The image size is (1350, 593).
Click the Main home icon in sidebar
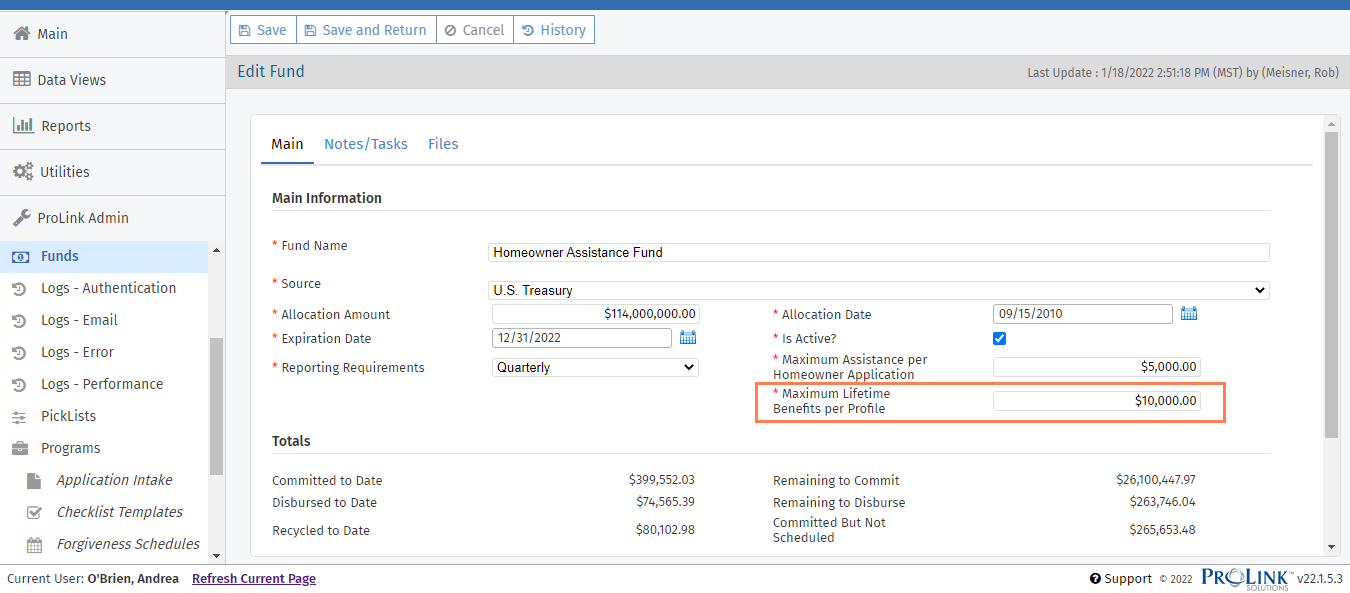pos(21,34)
